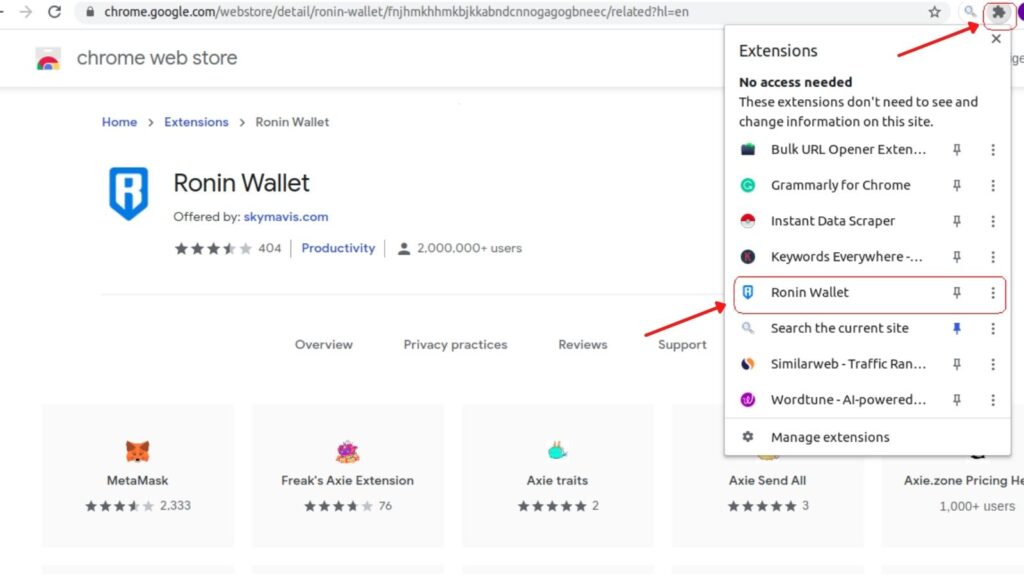Open Search the current site extension
The height and width of the screenshot is (576, 1024).
[x=839, y=328]
